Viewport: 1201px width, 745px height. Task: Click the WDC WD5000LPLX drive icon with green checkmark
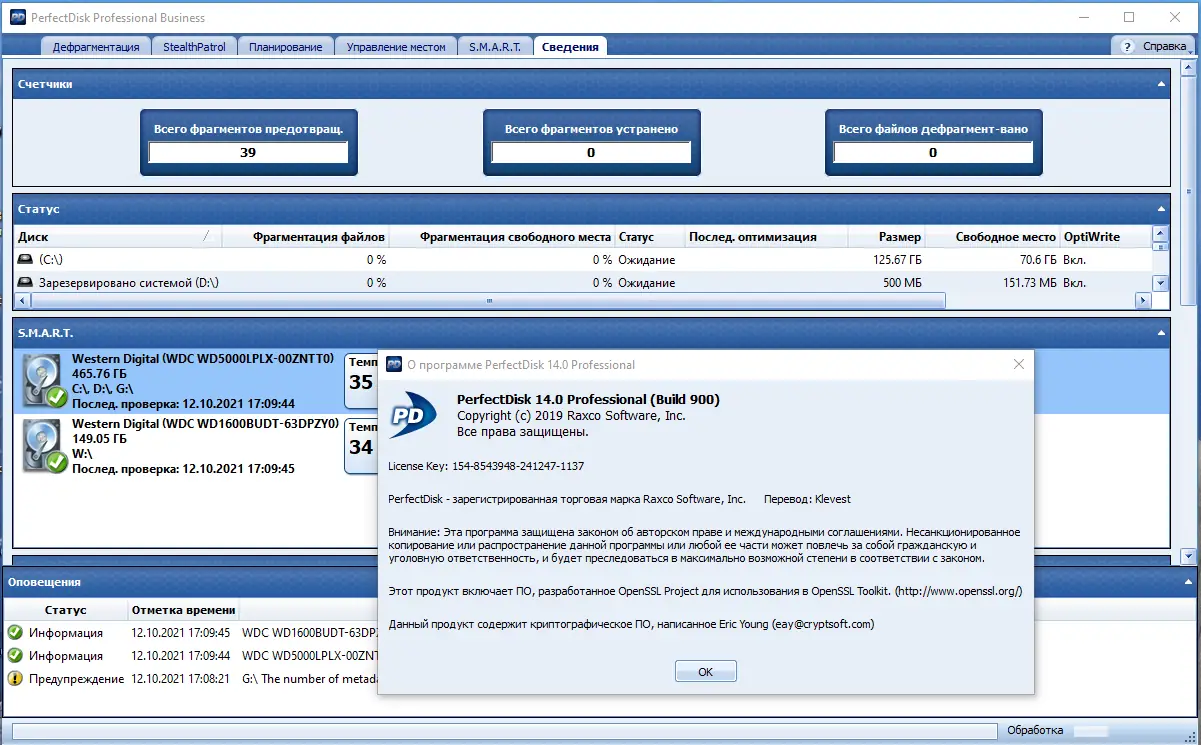point(42,380)
